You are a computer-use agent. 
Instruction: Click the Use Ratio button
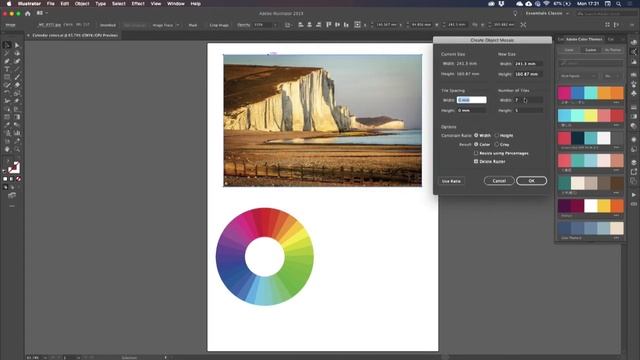click(x=451, y=181)
